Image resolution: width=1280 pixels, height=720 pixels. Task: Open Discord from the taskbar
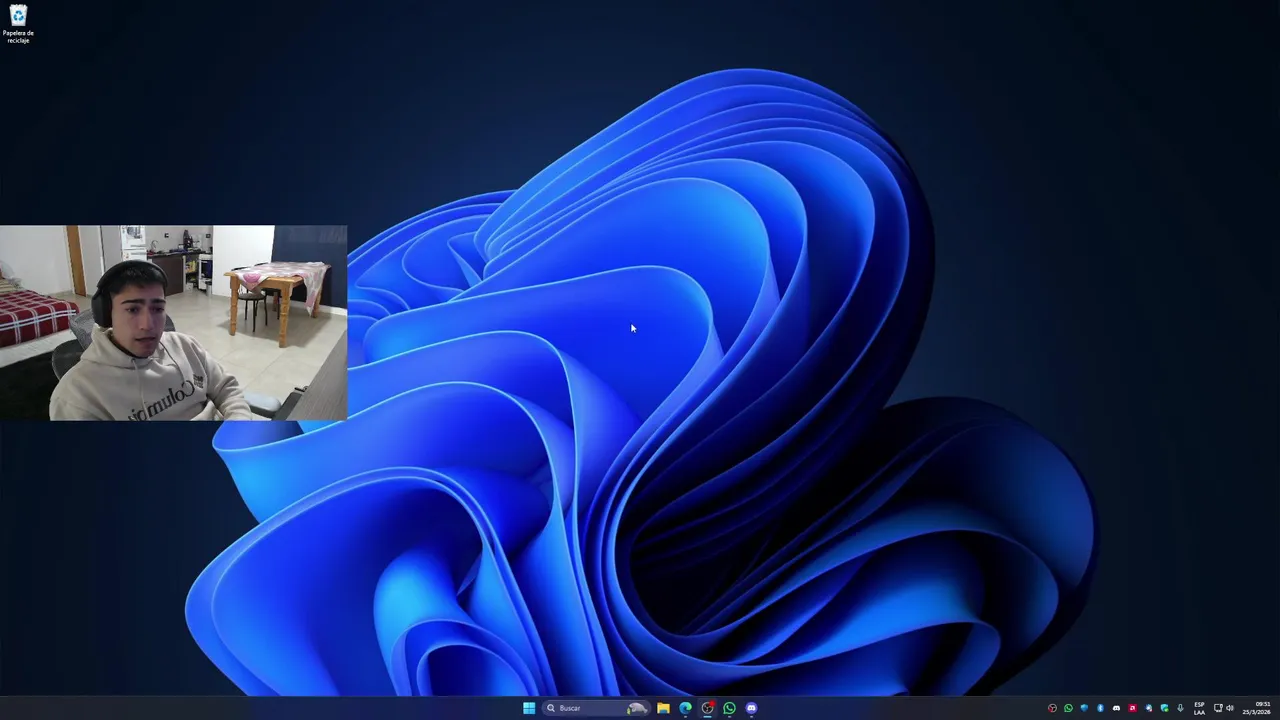pyautogui.click(x=751, y=708)
